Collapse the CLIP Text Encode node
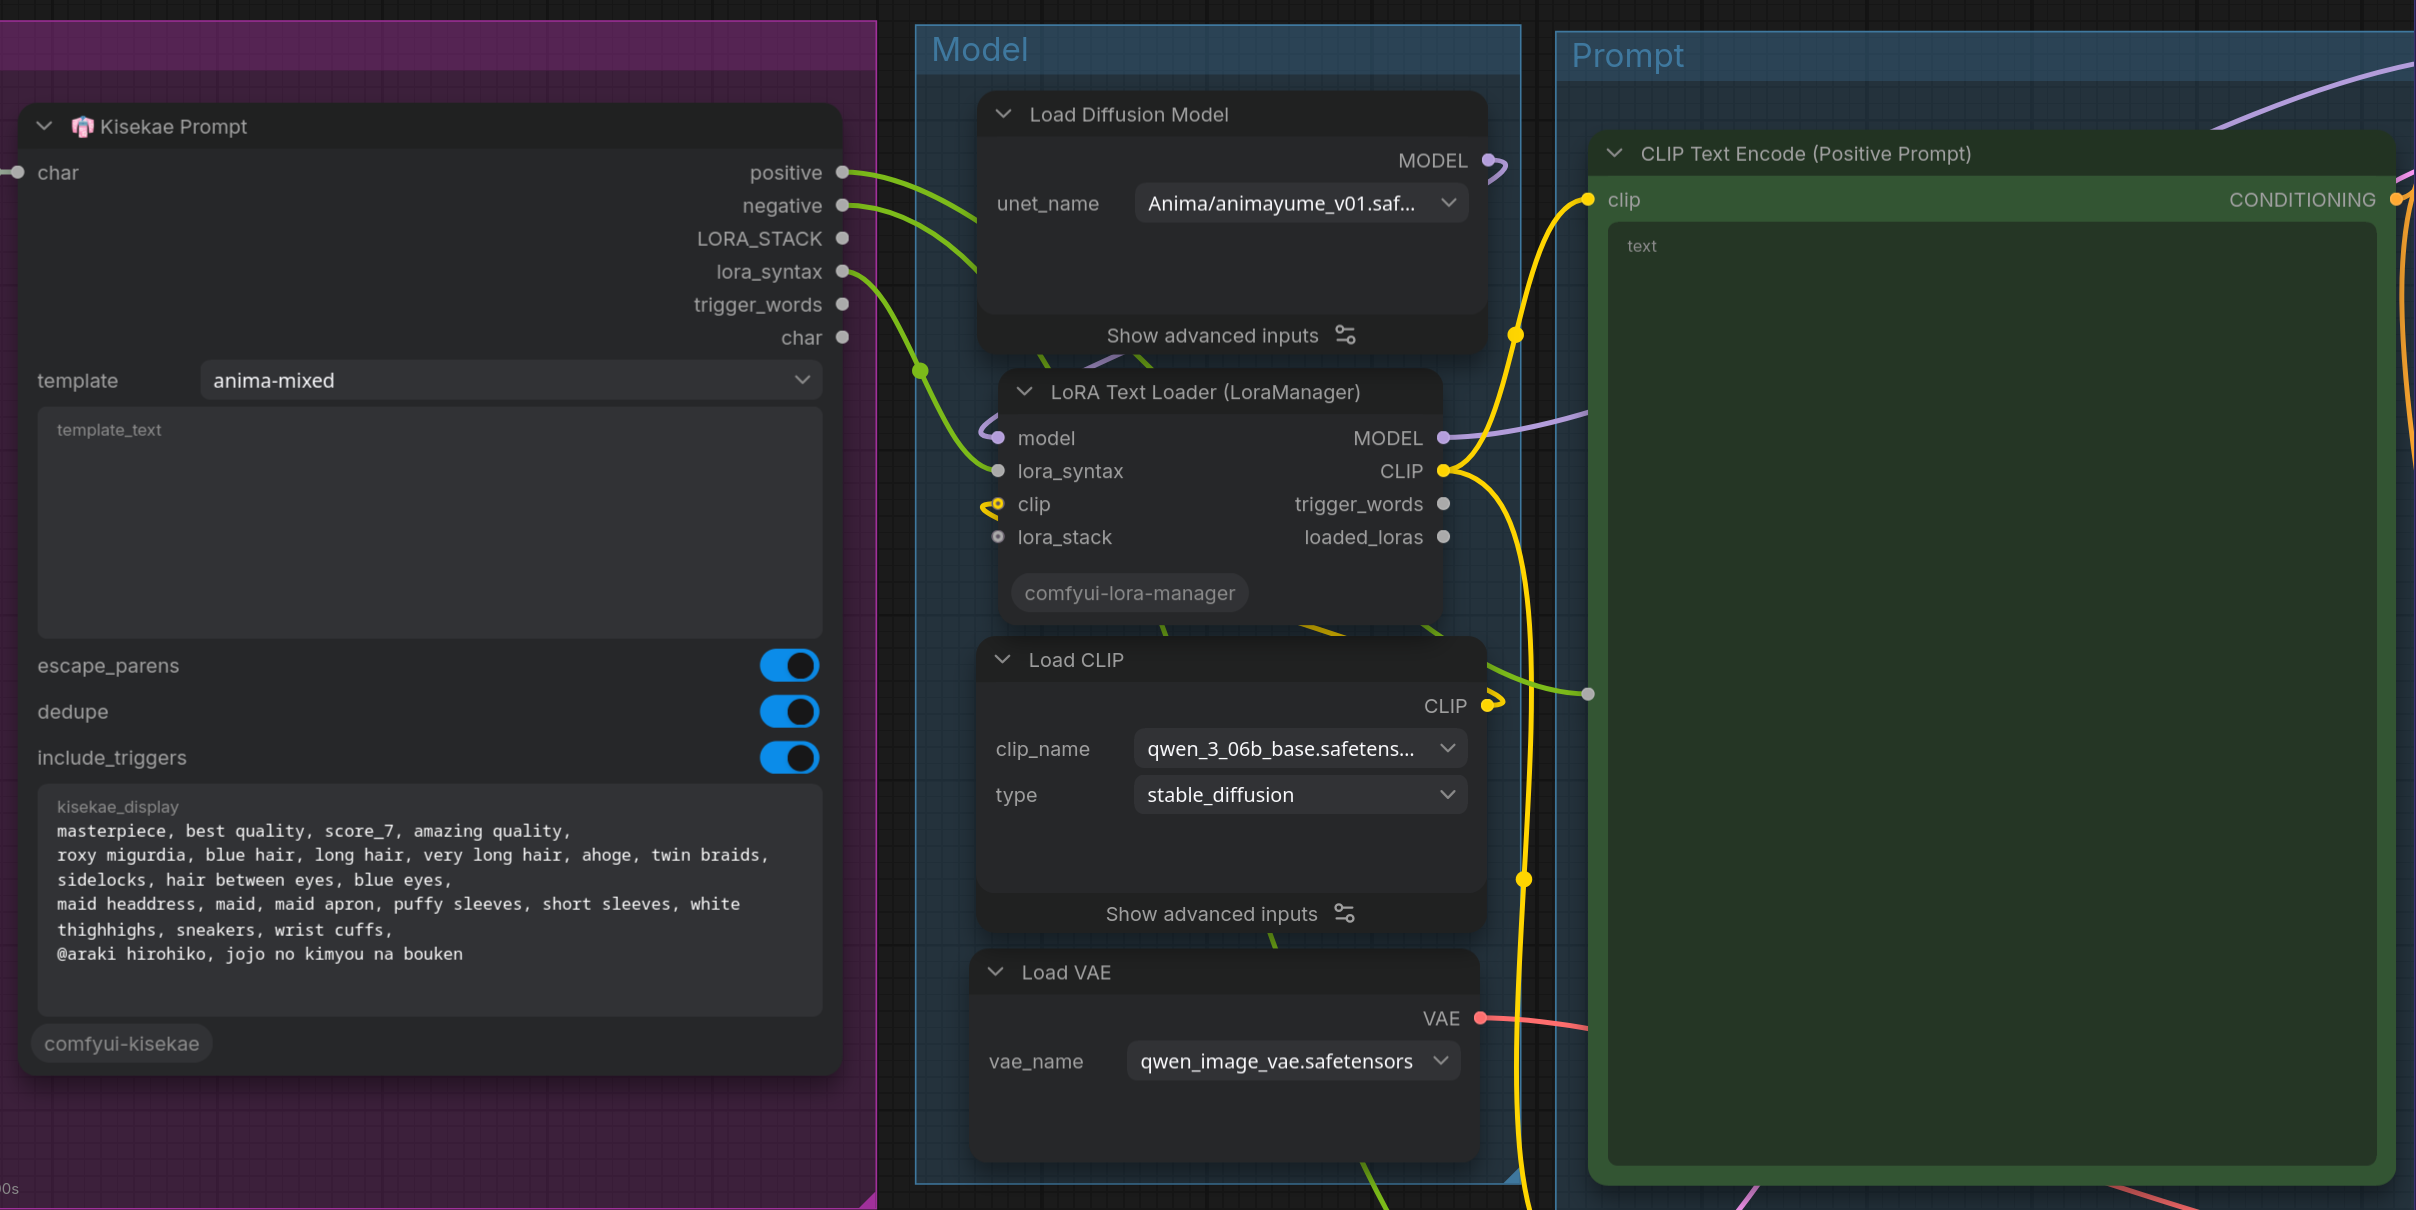Image resolution: width=2416 pixels, height=1210 pixels. pos(1614,153)
